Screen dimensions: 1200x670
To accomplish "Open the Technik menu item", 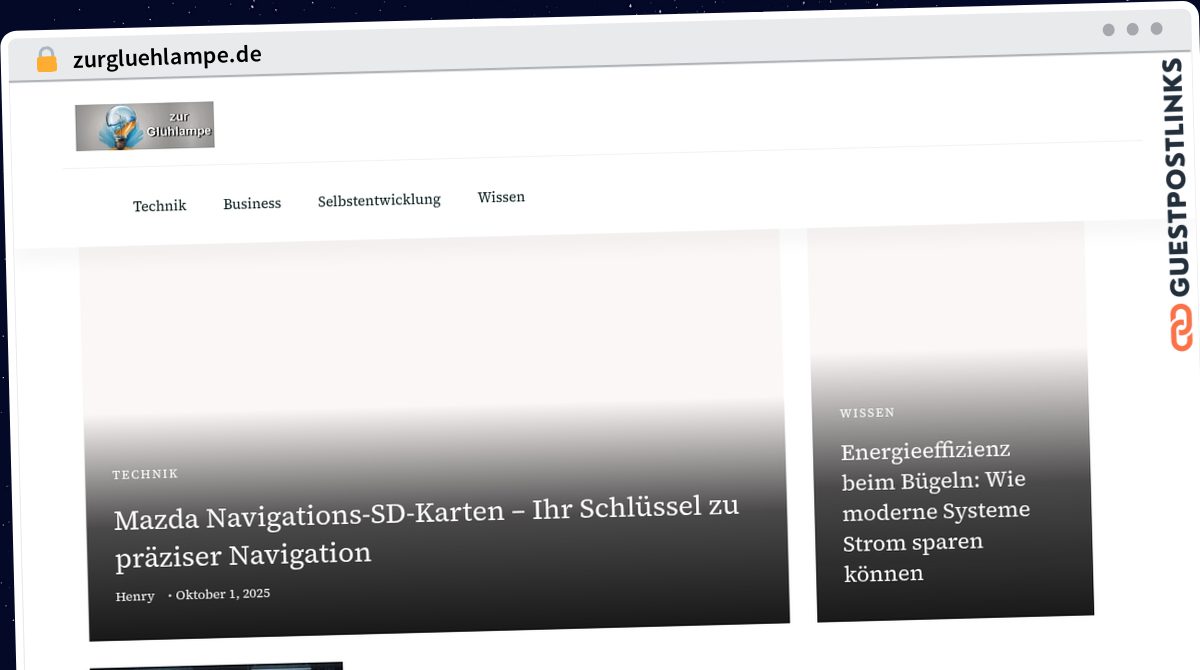I will [x=160, y=206].
